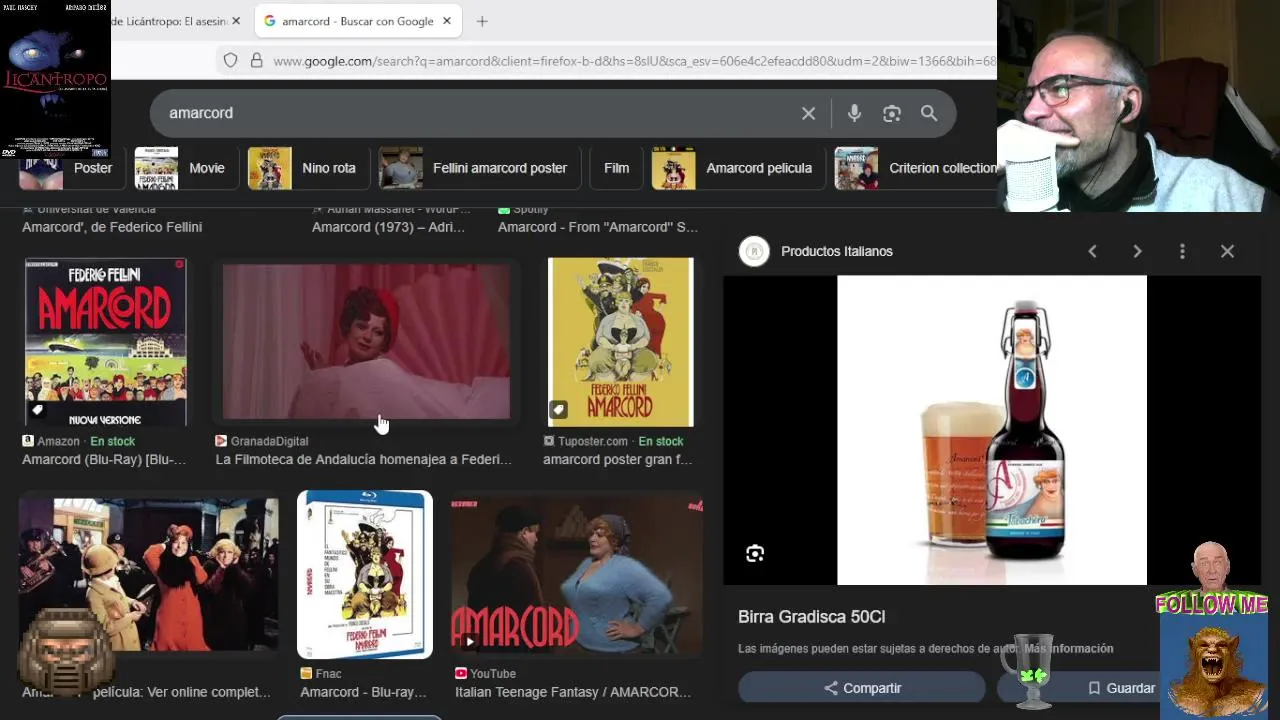Click 'amarcord poster gran f...' result title
1280x720 pixels.
617,460
